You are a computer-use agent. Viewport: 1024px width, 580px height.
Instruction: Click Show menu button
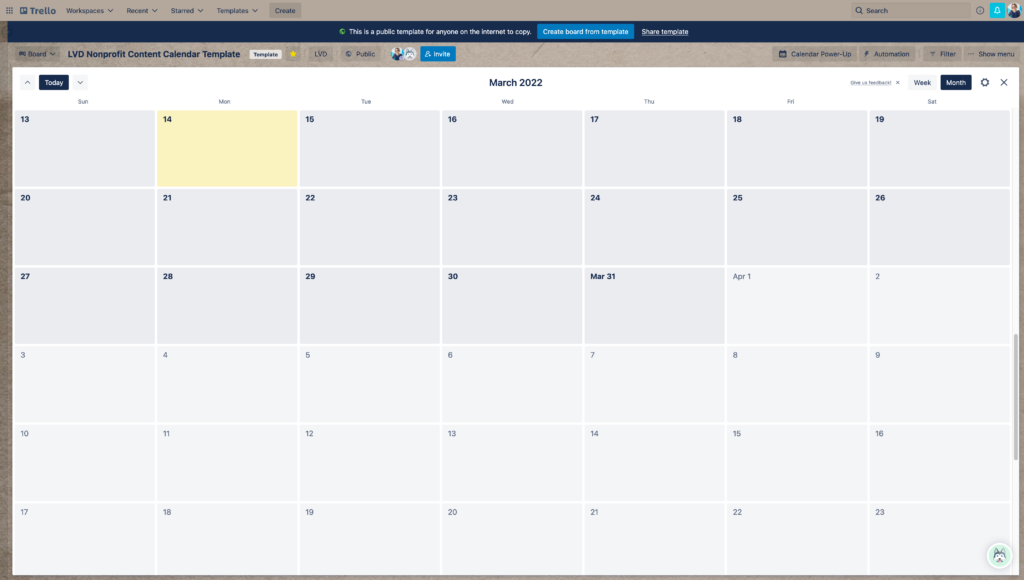pos(991,54)
